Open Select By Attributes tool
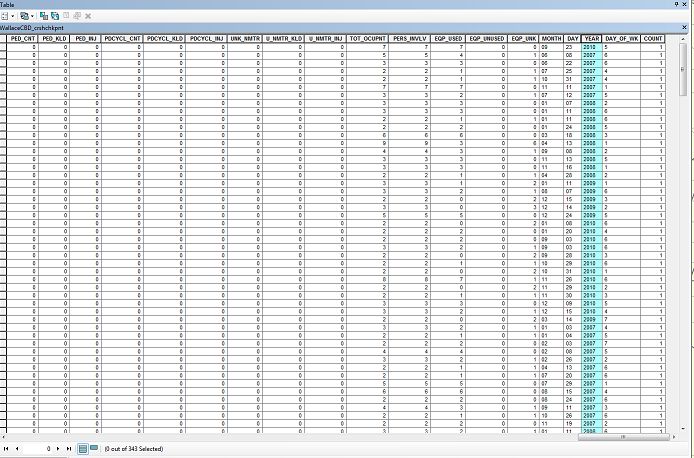Screen dimensions: 694x458 [44, 16]
